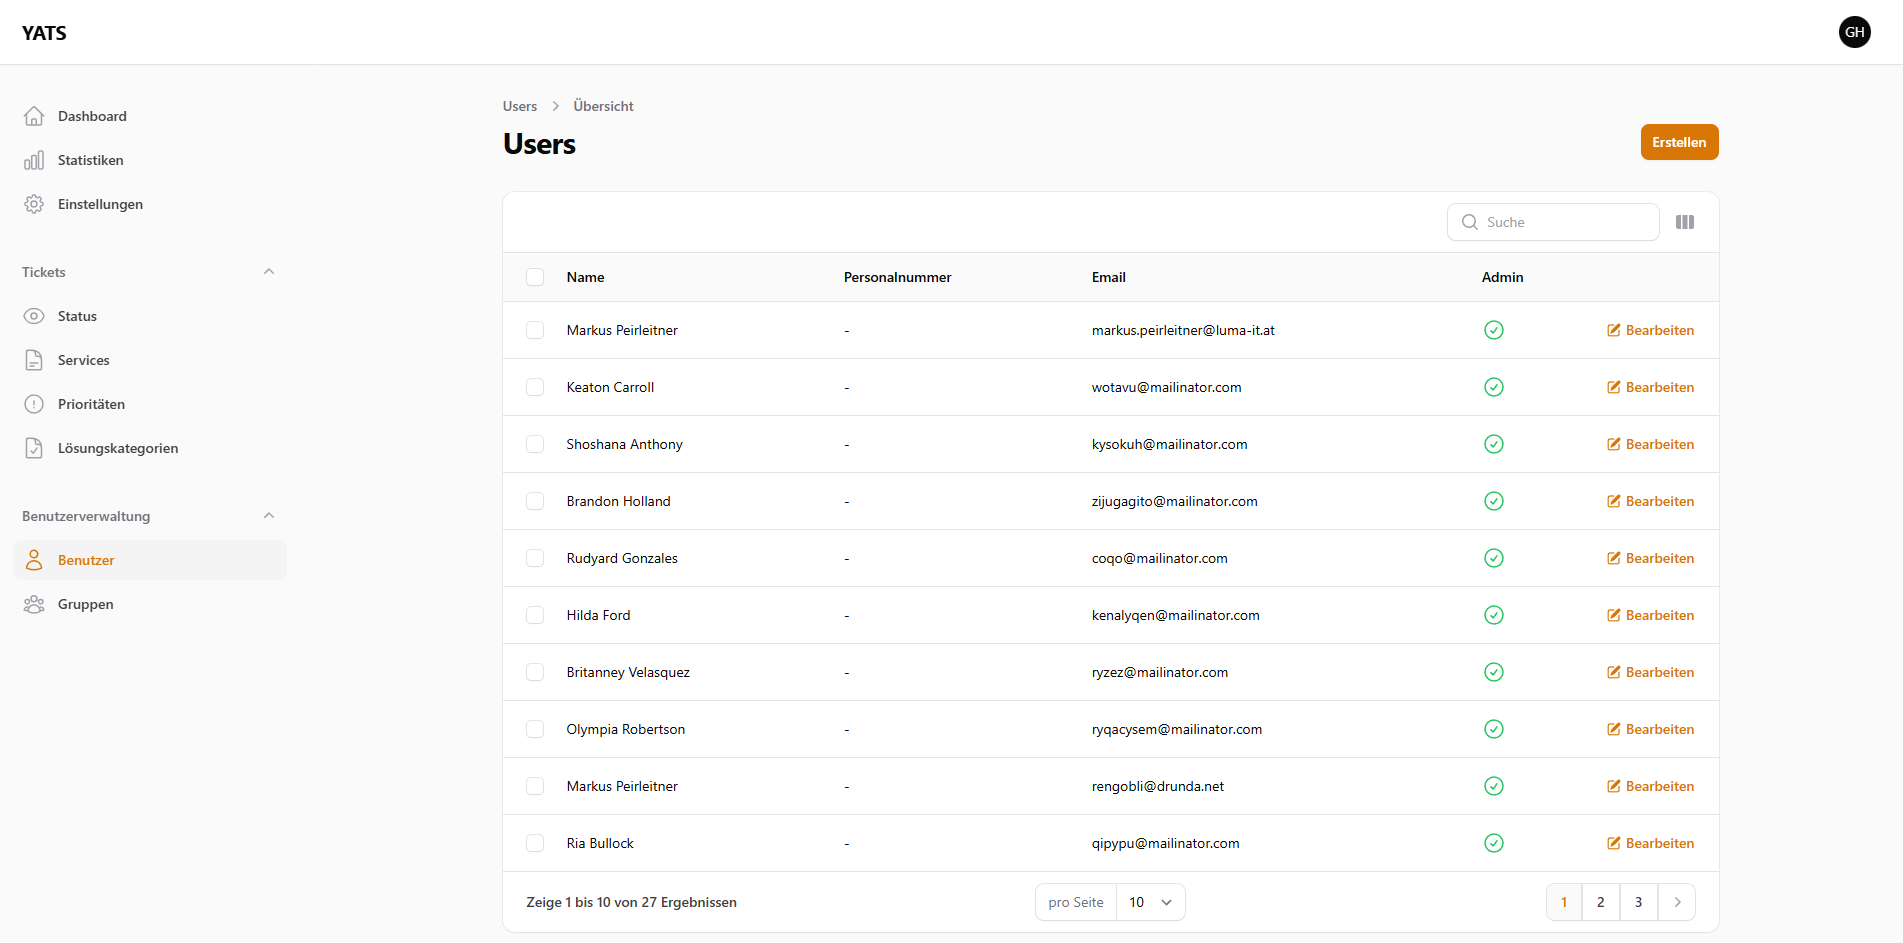Click the Lösungskategorien document icon
Screen dimensions: 1903x943
click(x=34, y=448)
